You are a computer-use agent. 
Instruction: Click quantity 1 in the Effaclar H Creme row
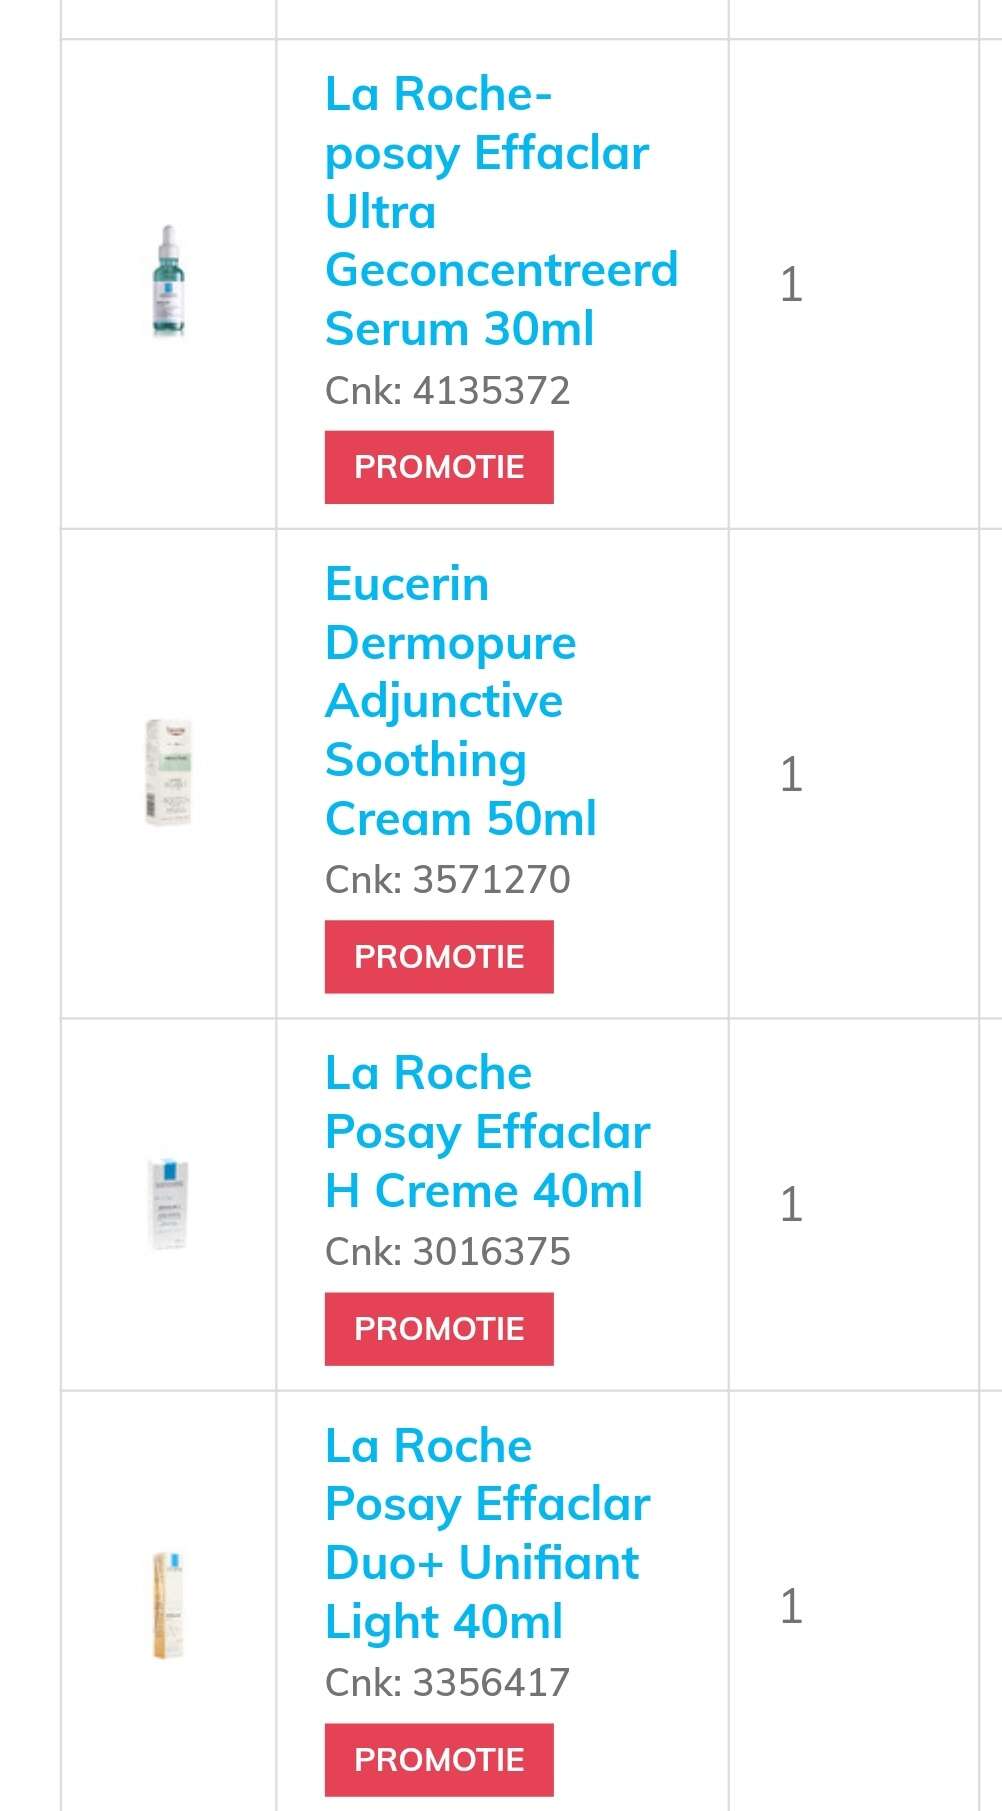tap(791, 1205)
